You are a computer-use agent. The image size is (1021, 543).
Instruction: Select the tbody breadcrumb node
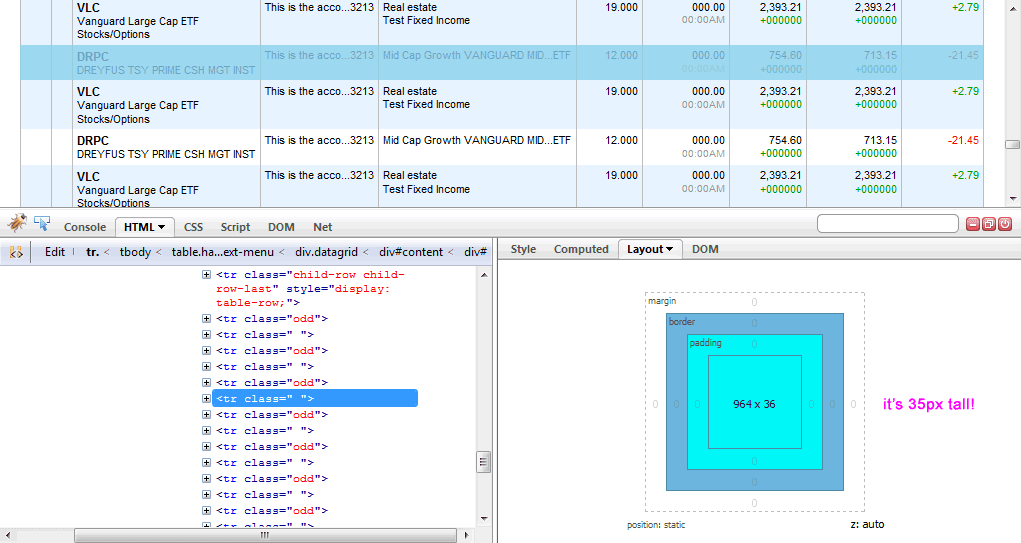(x=135, y=252)
